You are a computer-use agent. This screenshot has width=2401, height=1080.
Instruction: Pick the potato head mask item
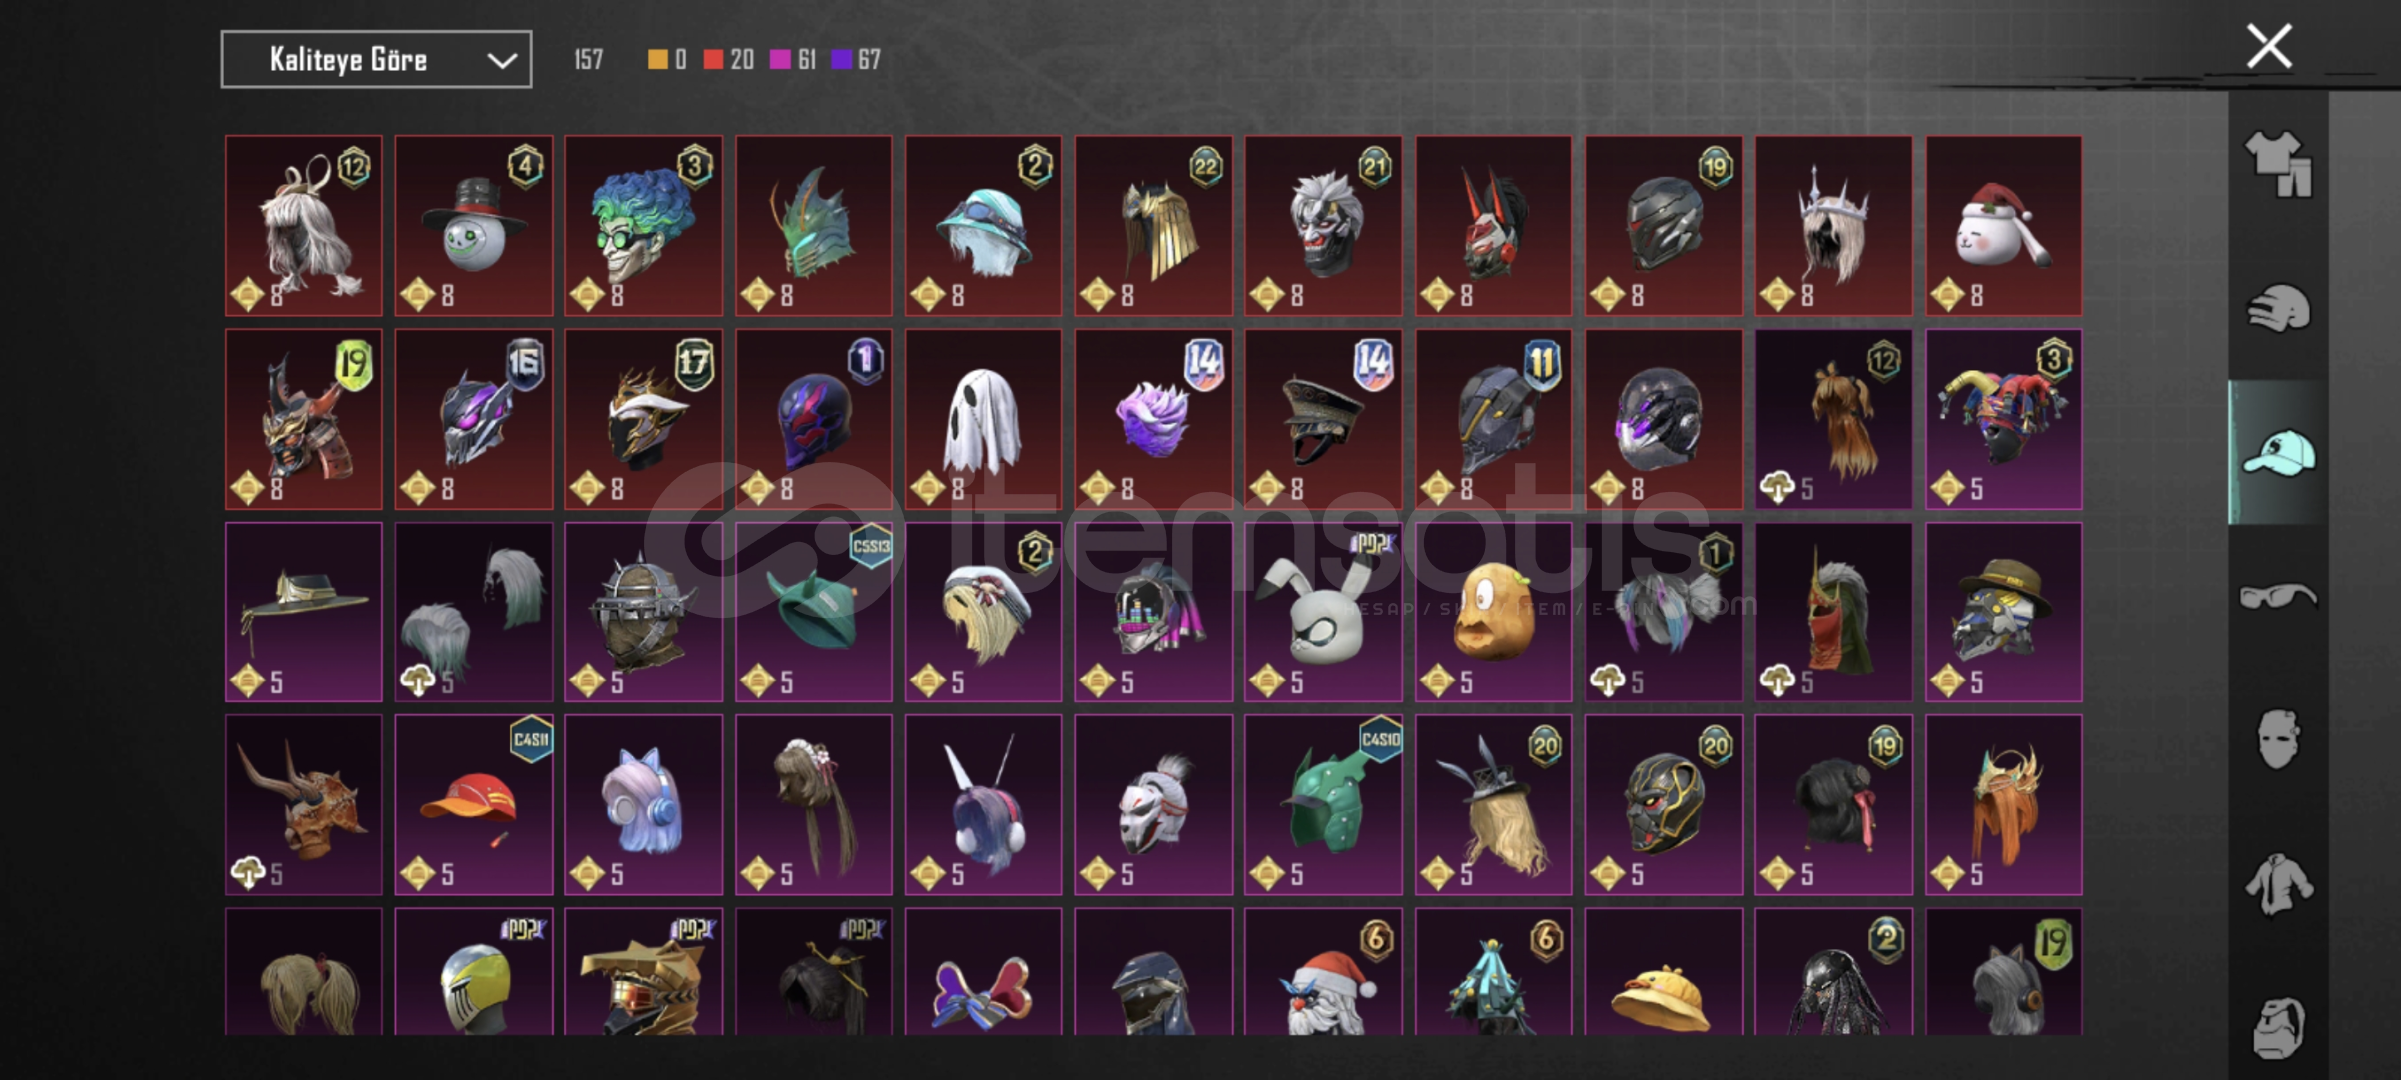(x=1493, y=612)
